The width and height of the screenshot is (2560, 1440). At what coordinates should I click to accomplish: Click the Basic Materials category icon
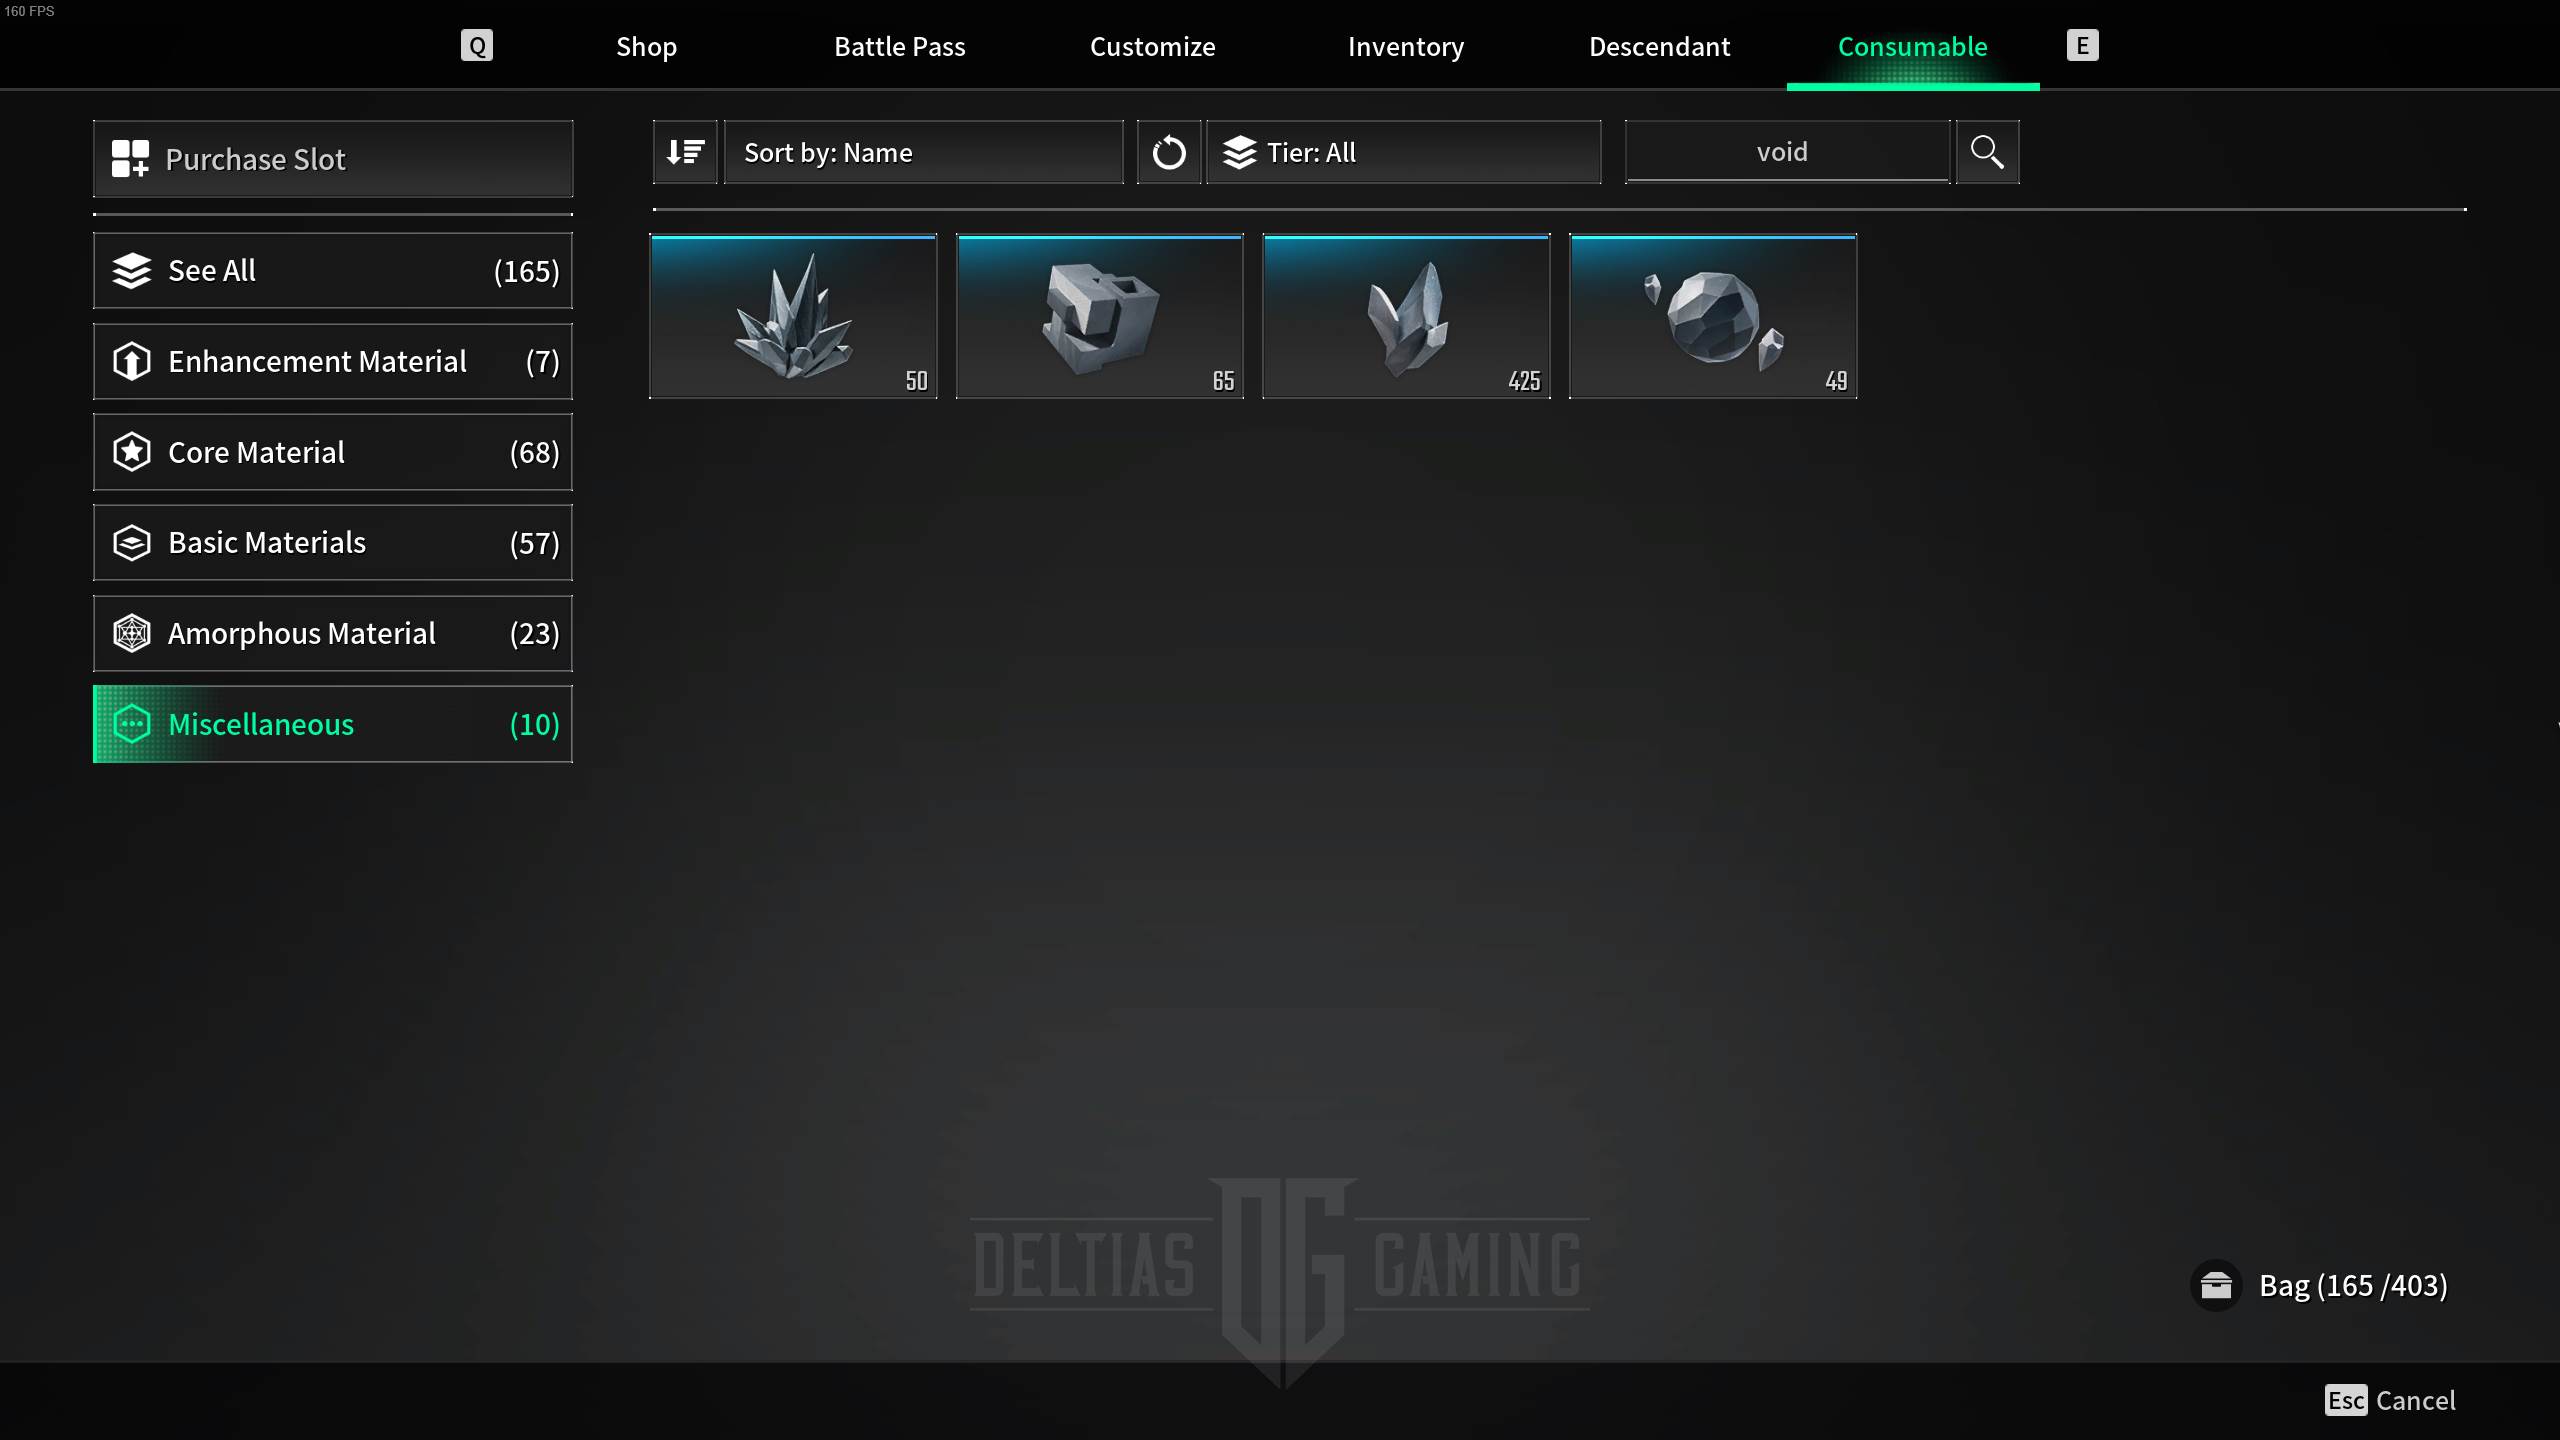point(130,542)
